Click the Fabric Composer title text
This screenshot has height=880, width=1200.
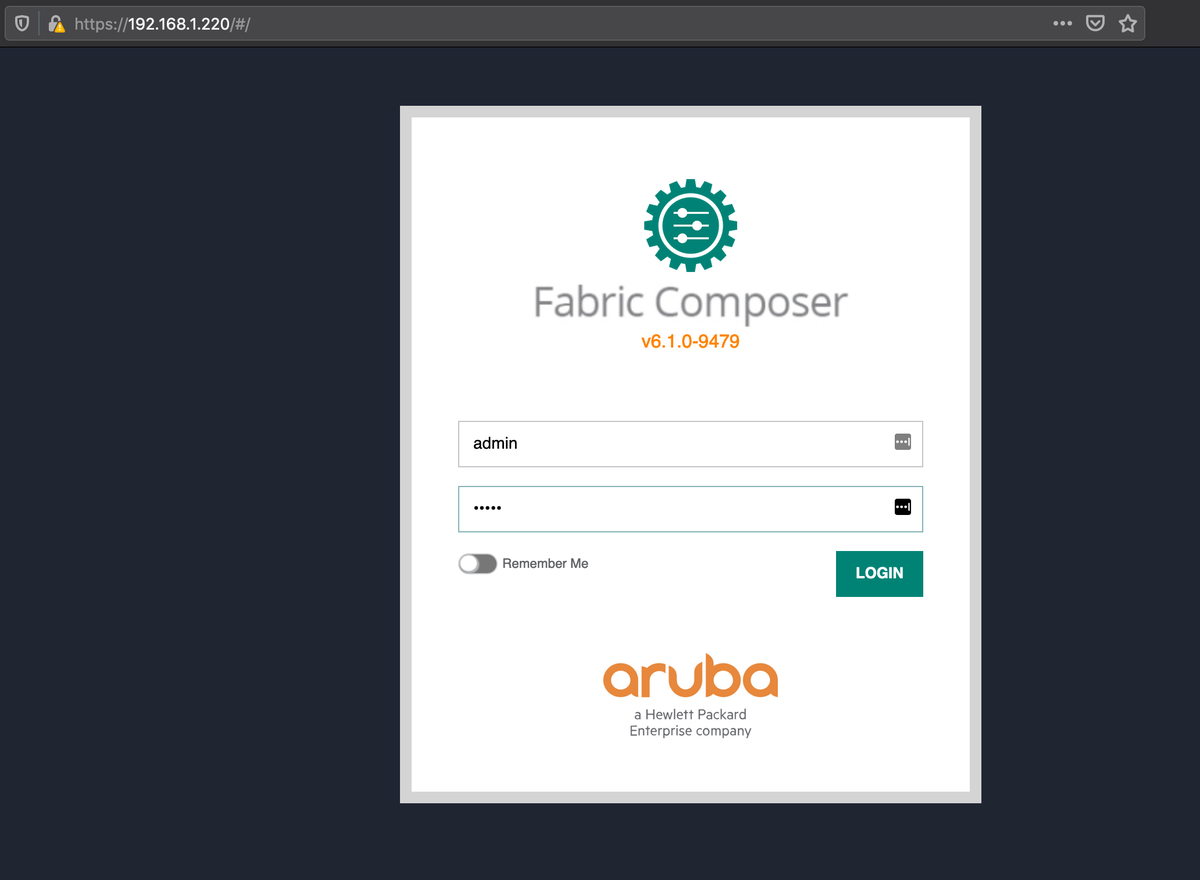[690, 302]
